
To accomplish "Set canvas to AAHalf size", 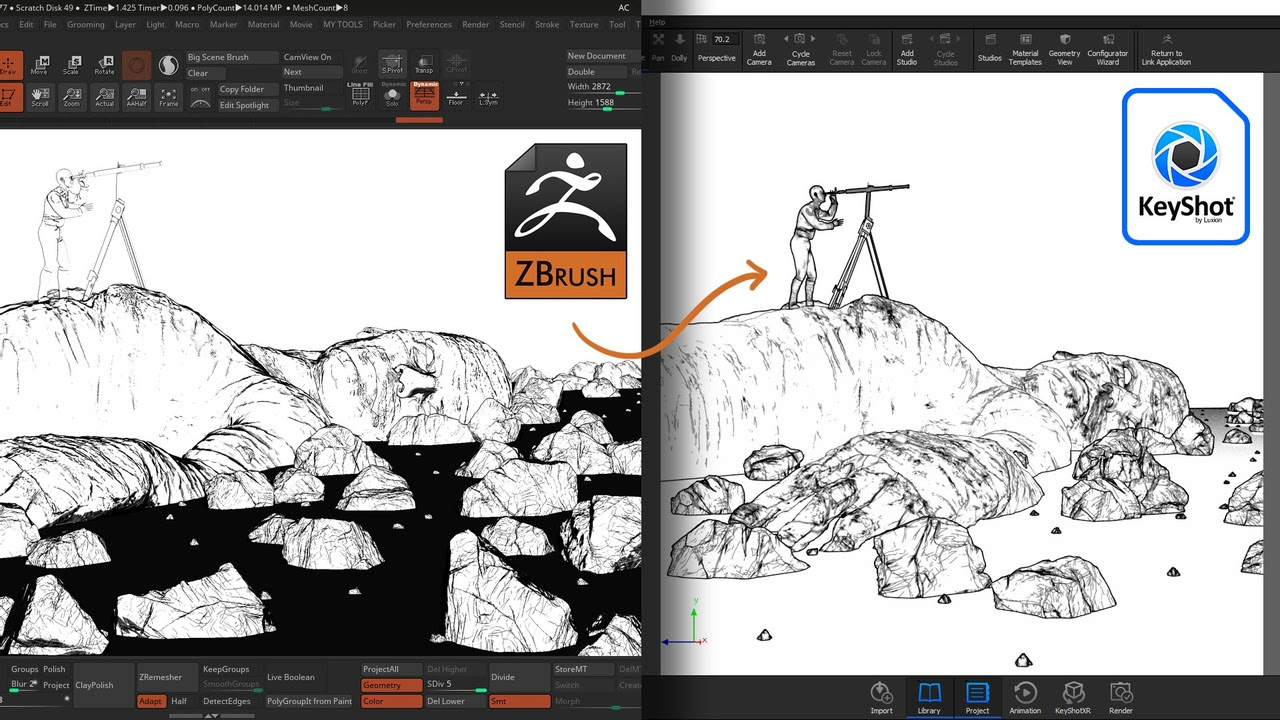I will coord(137,97).
